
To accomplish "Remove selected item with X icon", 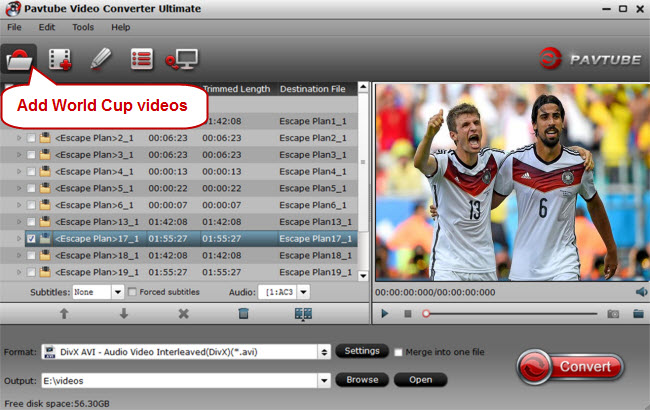I will pyautogui.click(x=183, y=314).
